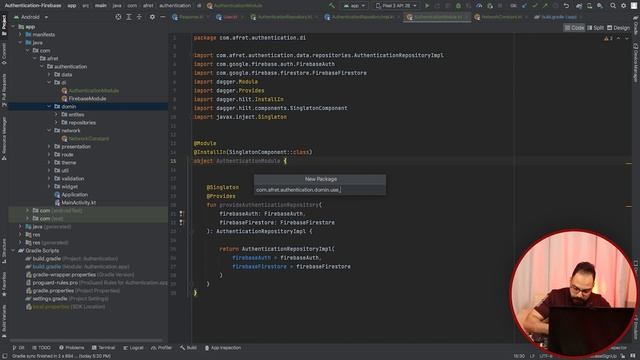This screenshot has width=640, height=360.
Task: Open Project panel options gear
Action: point(152,17)
